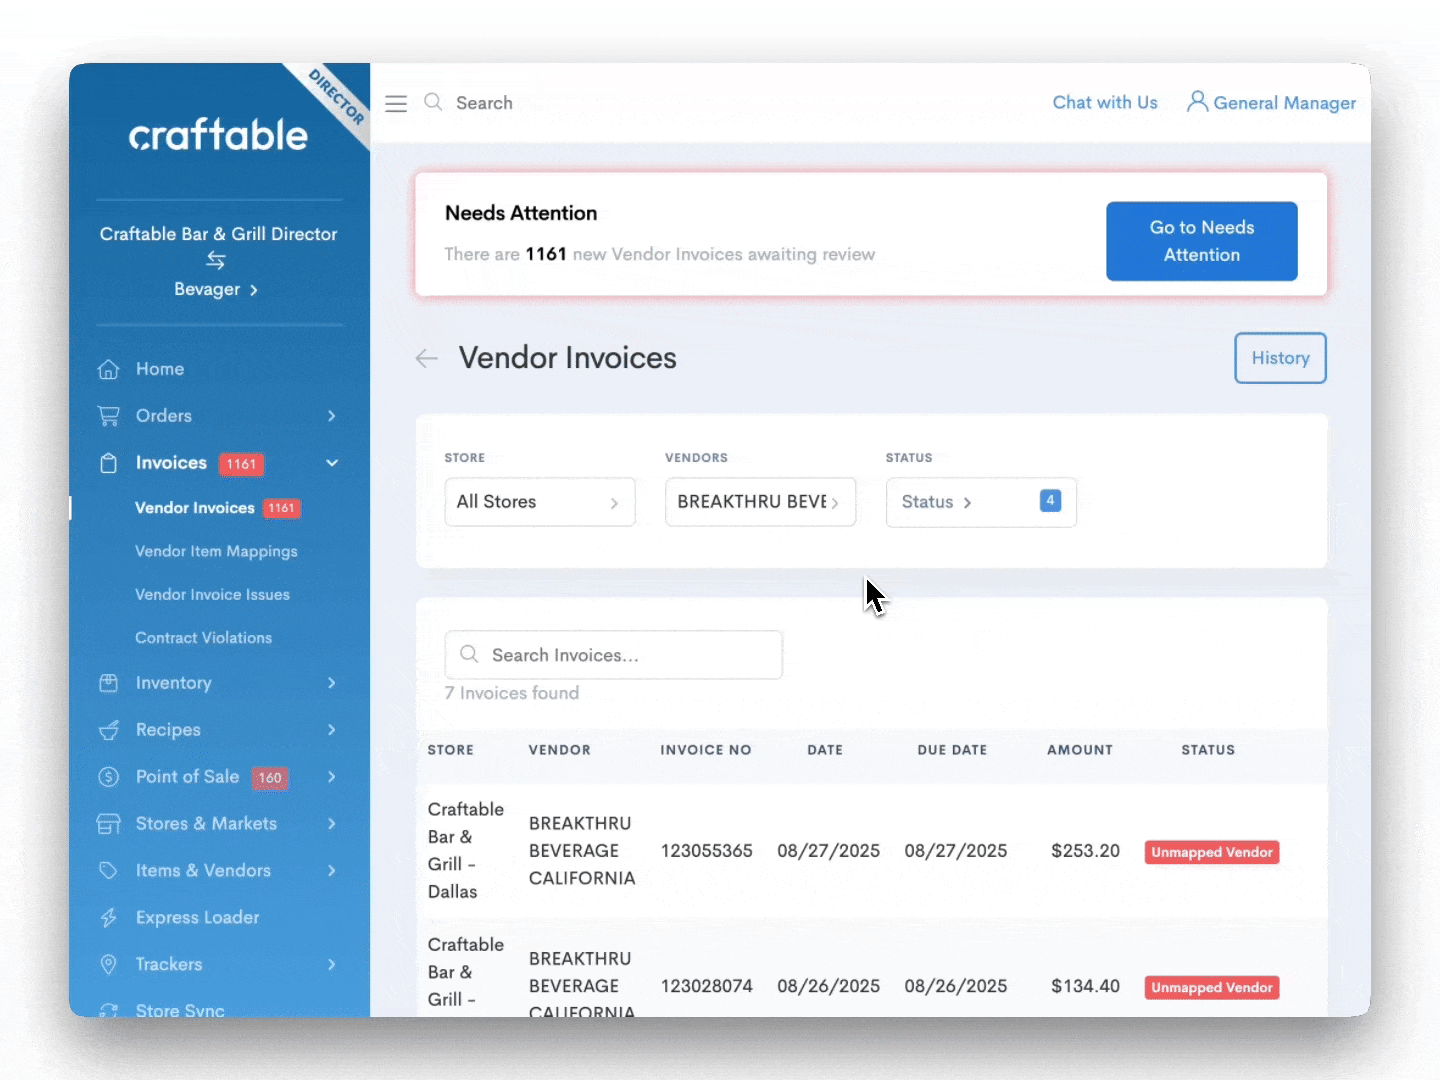Click the VENDOR column header

(560, 750)
